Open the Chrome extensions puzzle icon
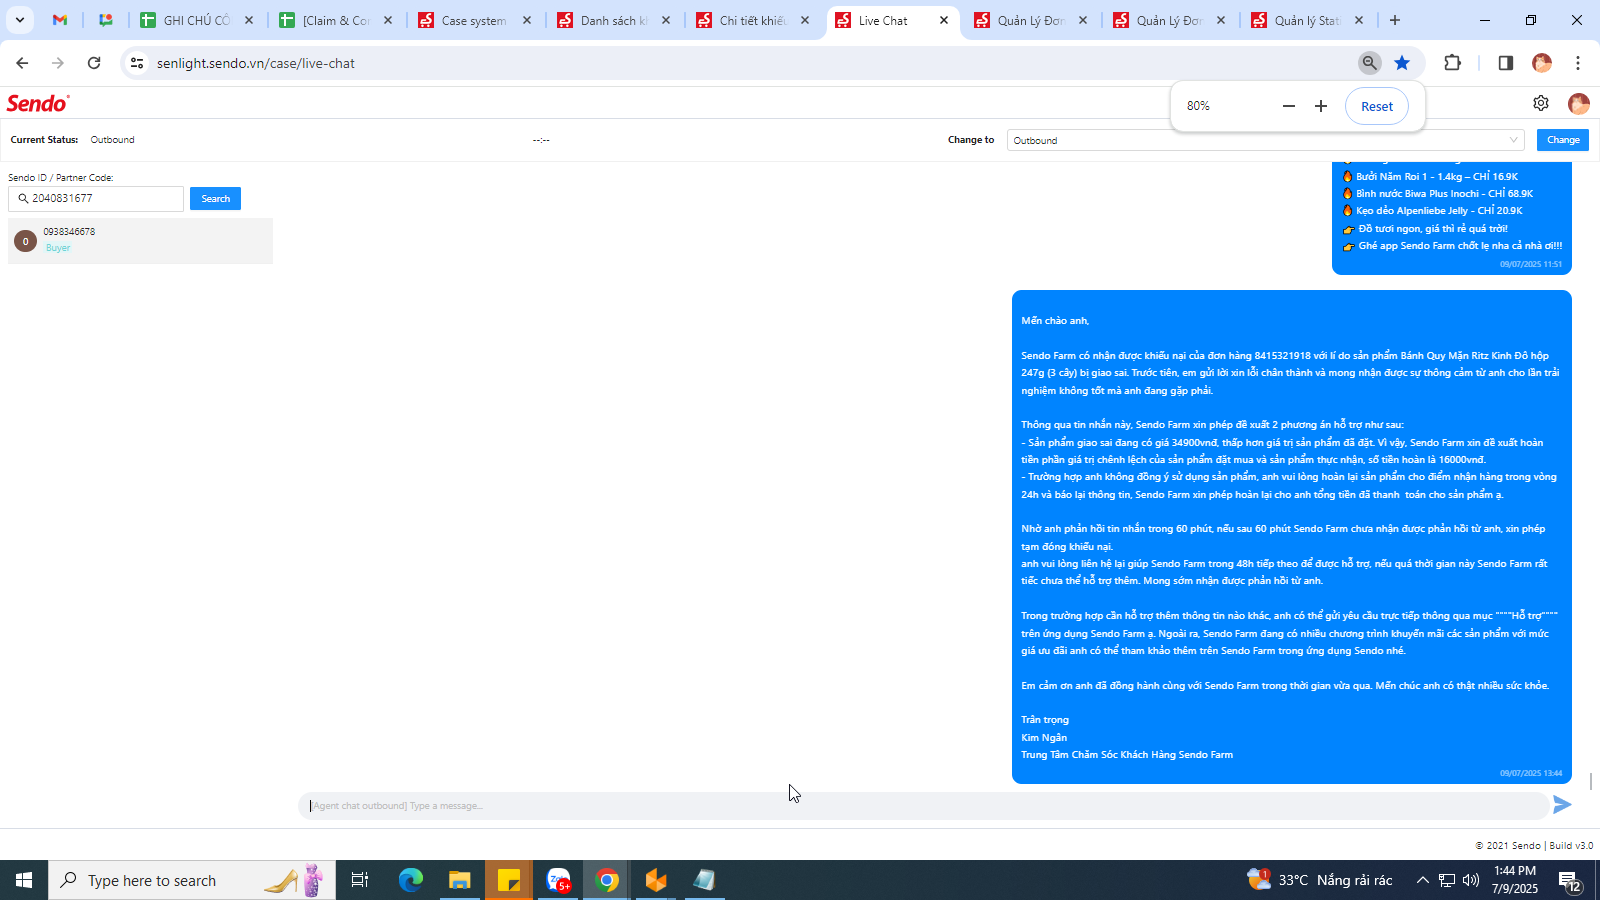1600x900 pixels. tap(1453, 63)
